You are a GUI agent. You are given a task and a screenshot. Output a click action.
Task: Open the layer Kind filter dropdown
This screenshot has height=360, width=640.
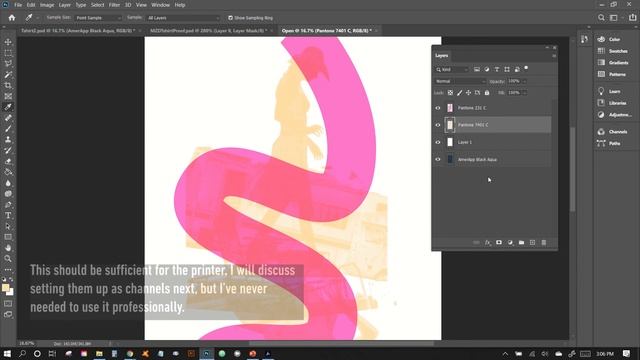click(x=452, y=69)
